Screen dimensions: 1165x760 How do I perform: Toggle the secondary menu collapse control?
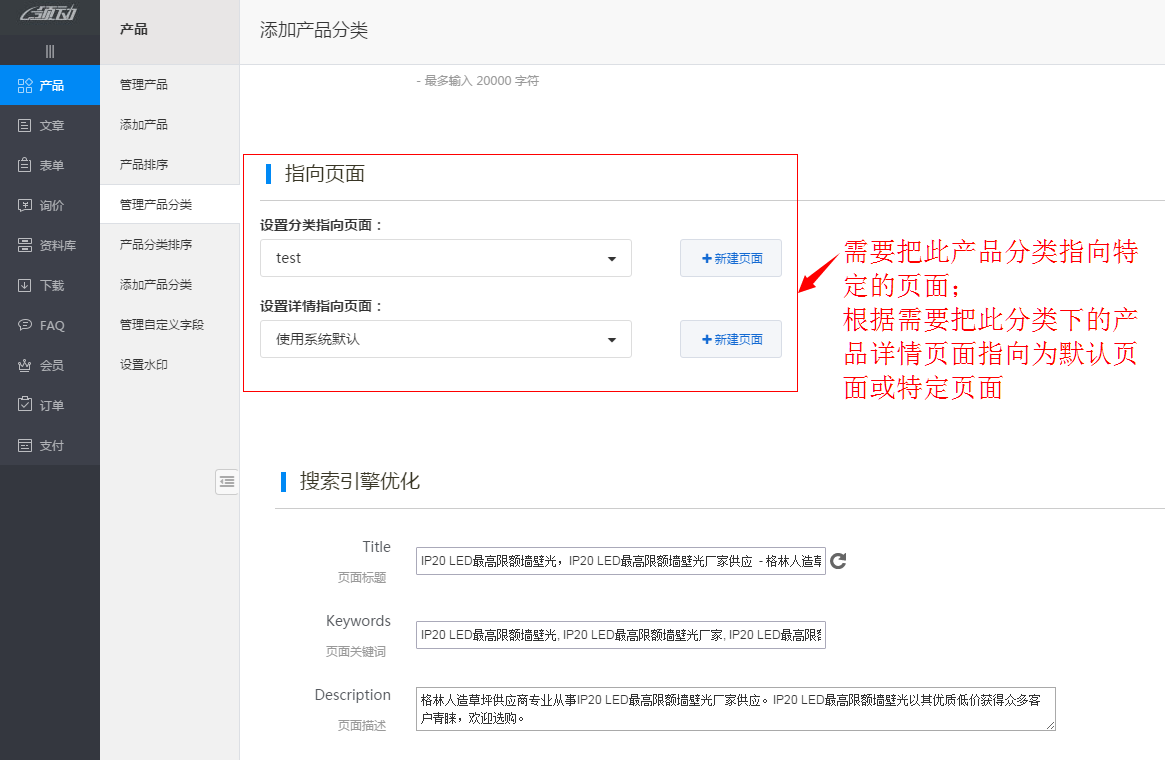[x=227, y=481]
